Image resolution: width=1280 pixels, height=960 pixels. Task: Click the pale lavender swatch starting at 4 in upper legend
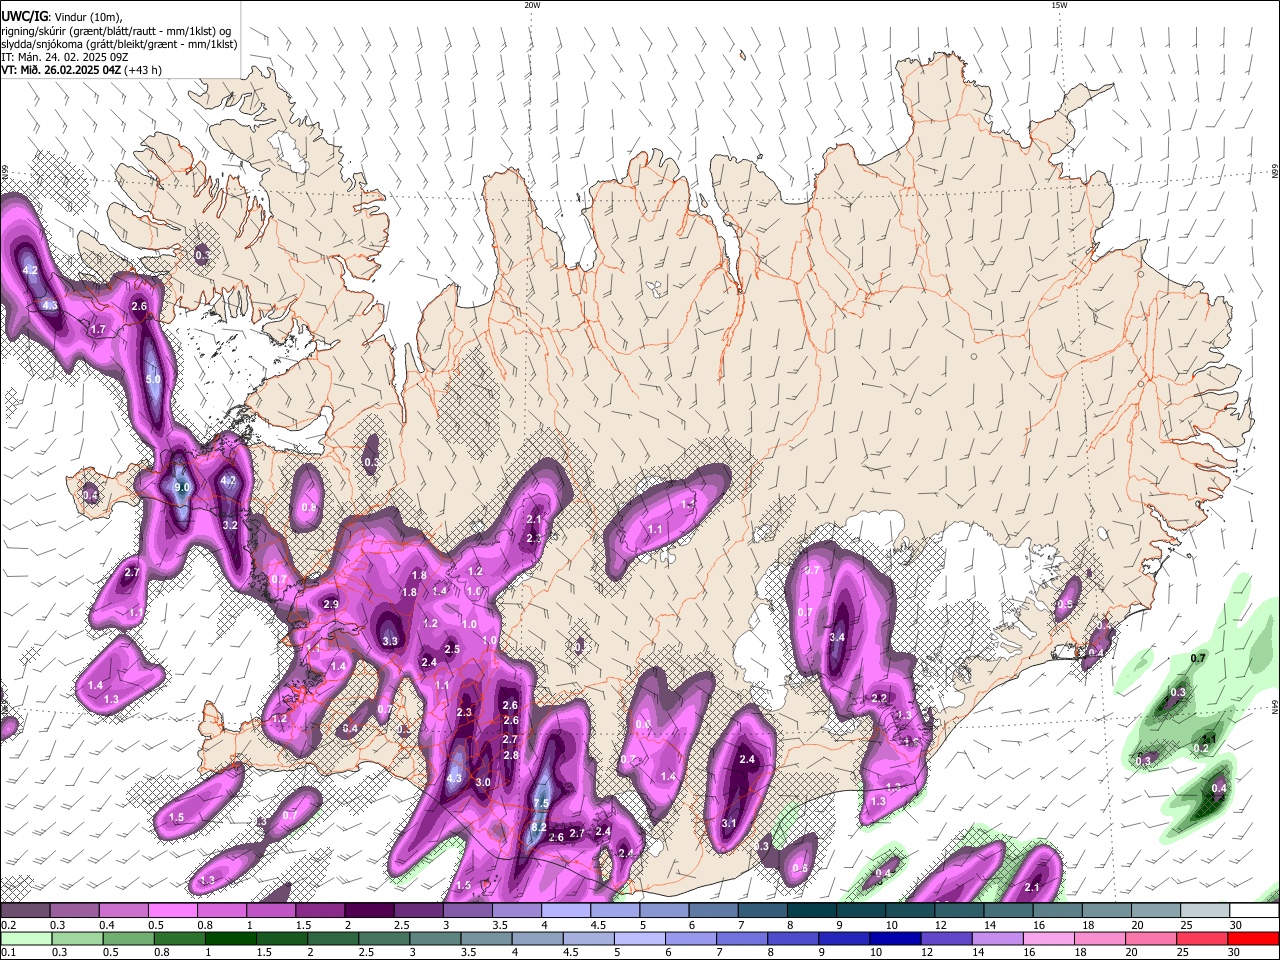(x=566, y=911)
